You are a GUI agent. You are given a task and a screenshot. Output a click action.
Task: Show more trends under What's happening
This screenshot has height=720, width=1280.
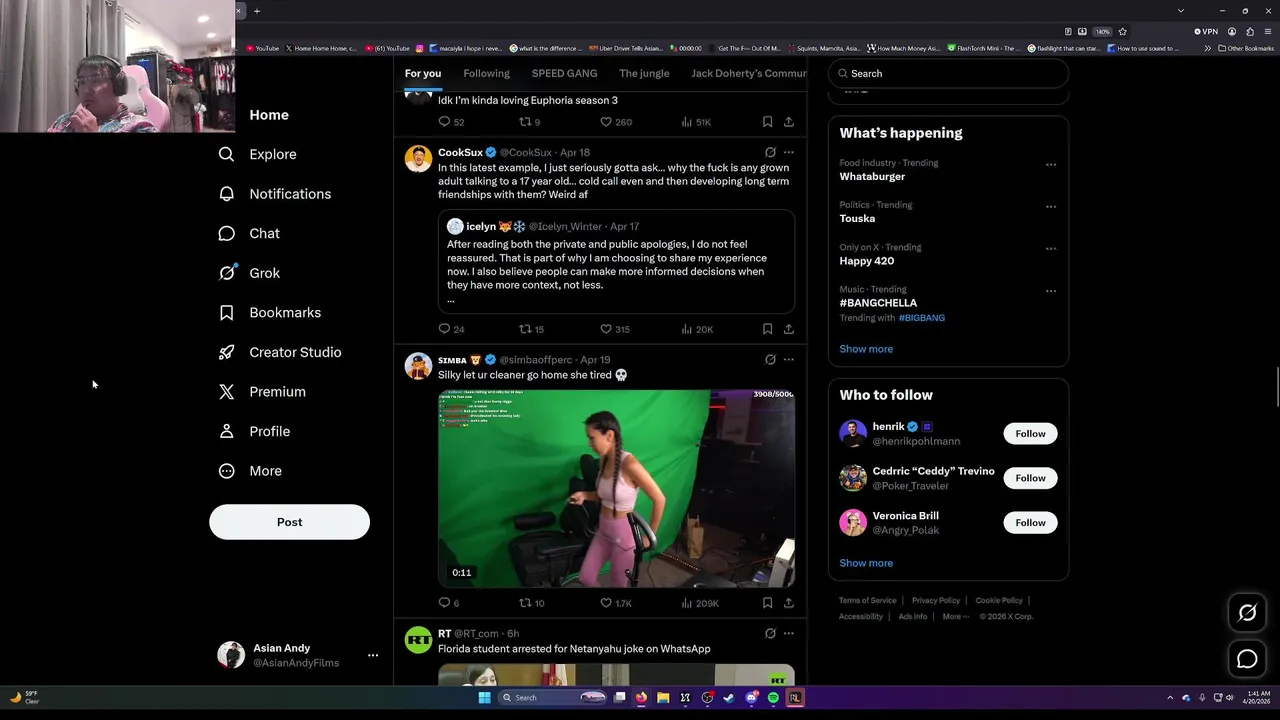866,349
